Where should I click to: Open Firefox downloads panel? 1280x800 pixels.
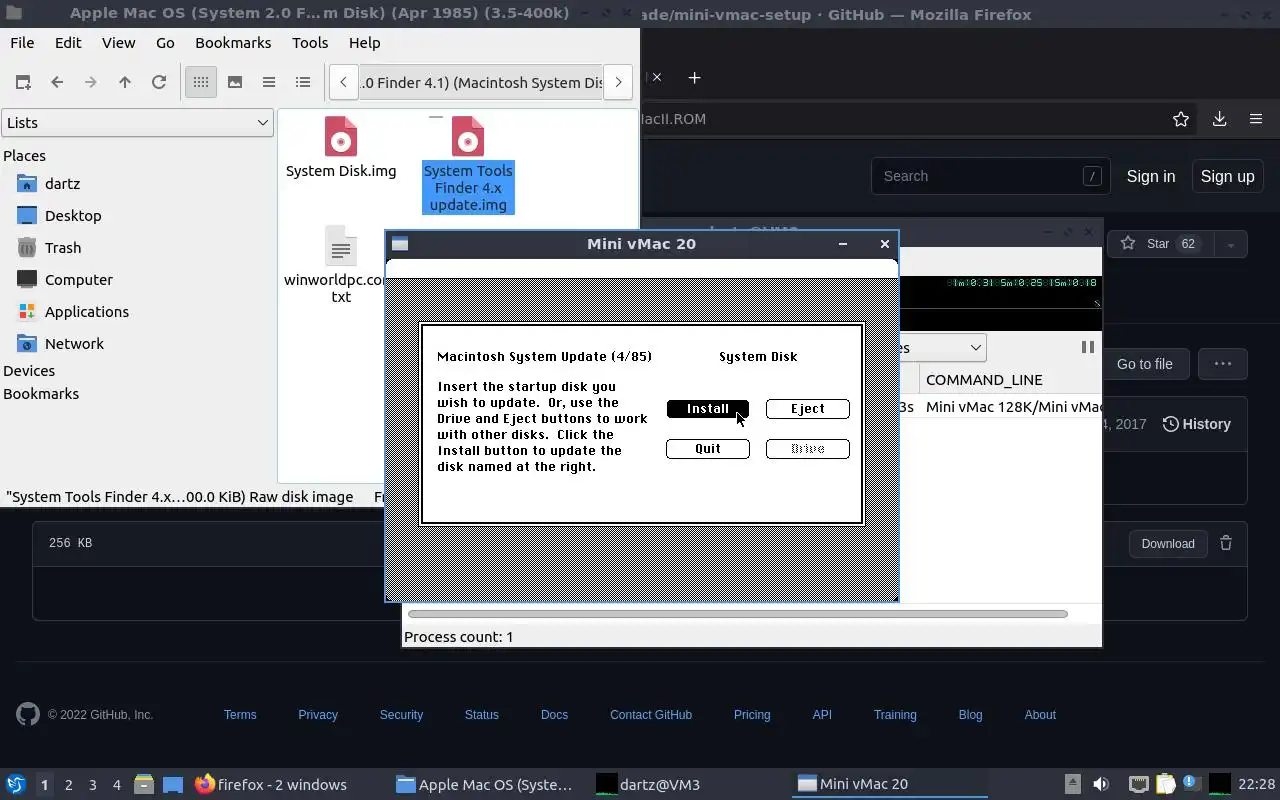[1219, 119]
